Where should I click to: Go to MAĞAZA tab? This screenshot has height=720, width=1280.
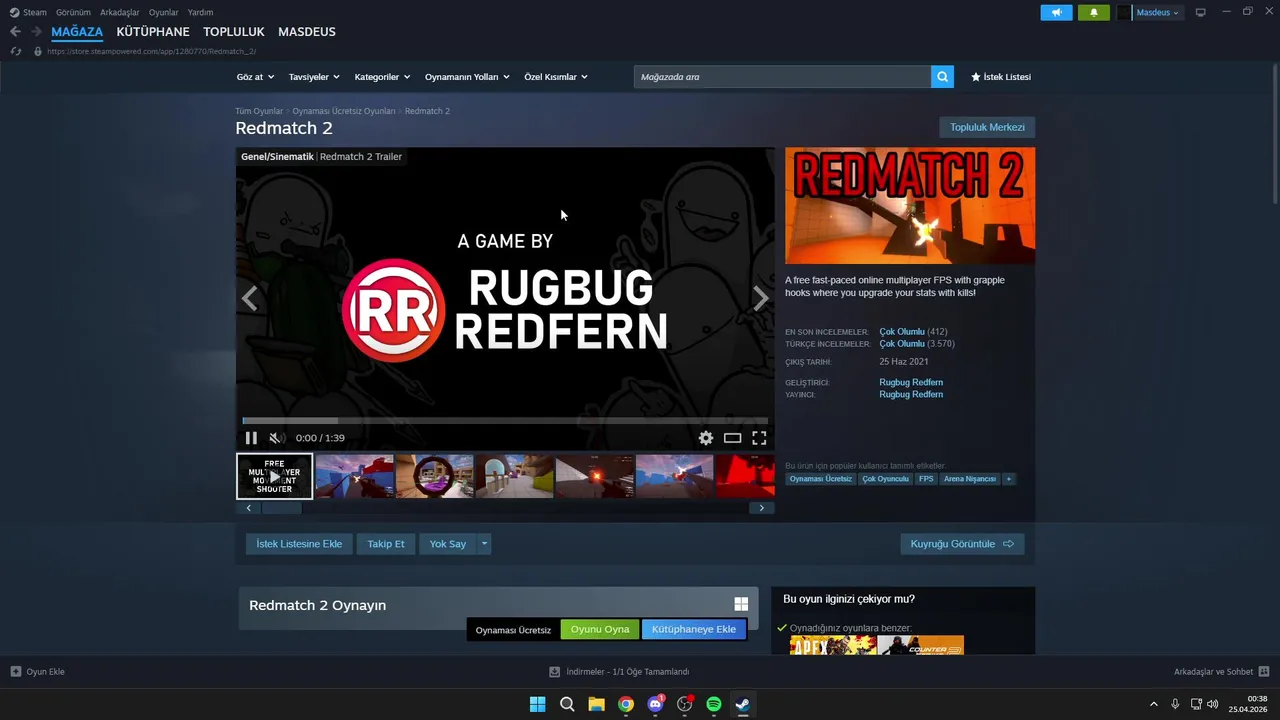[77, 32]
